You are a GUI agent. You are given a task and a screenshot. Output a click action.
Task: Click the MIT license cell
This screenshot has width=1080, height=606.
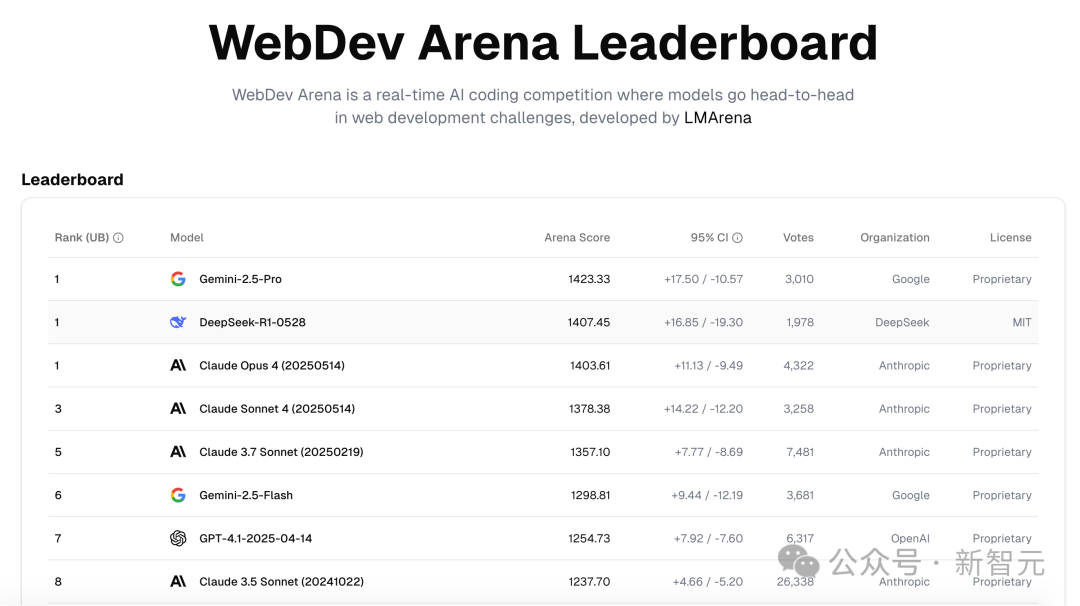coord(1022,322)
